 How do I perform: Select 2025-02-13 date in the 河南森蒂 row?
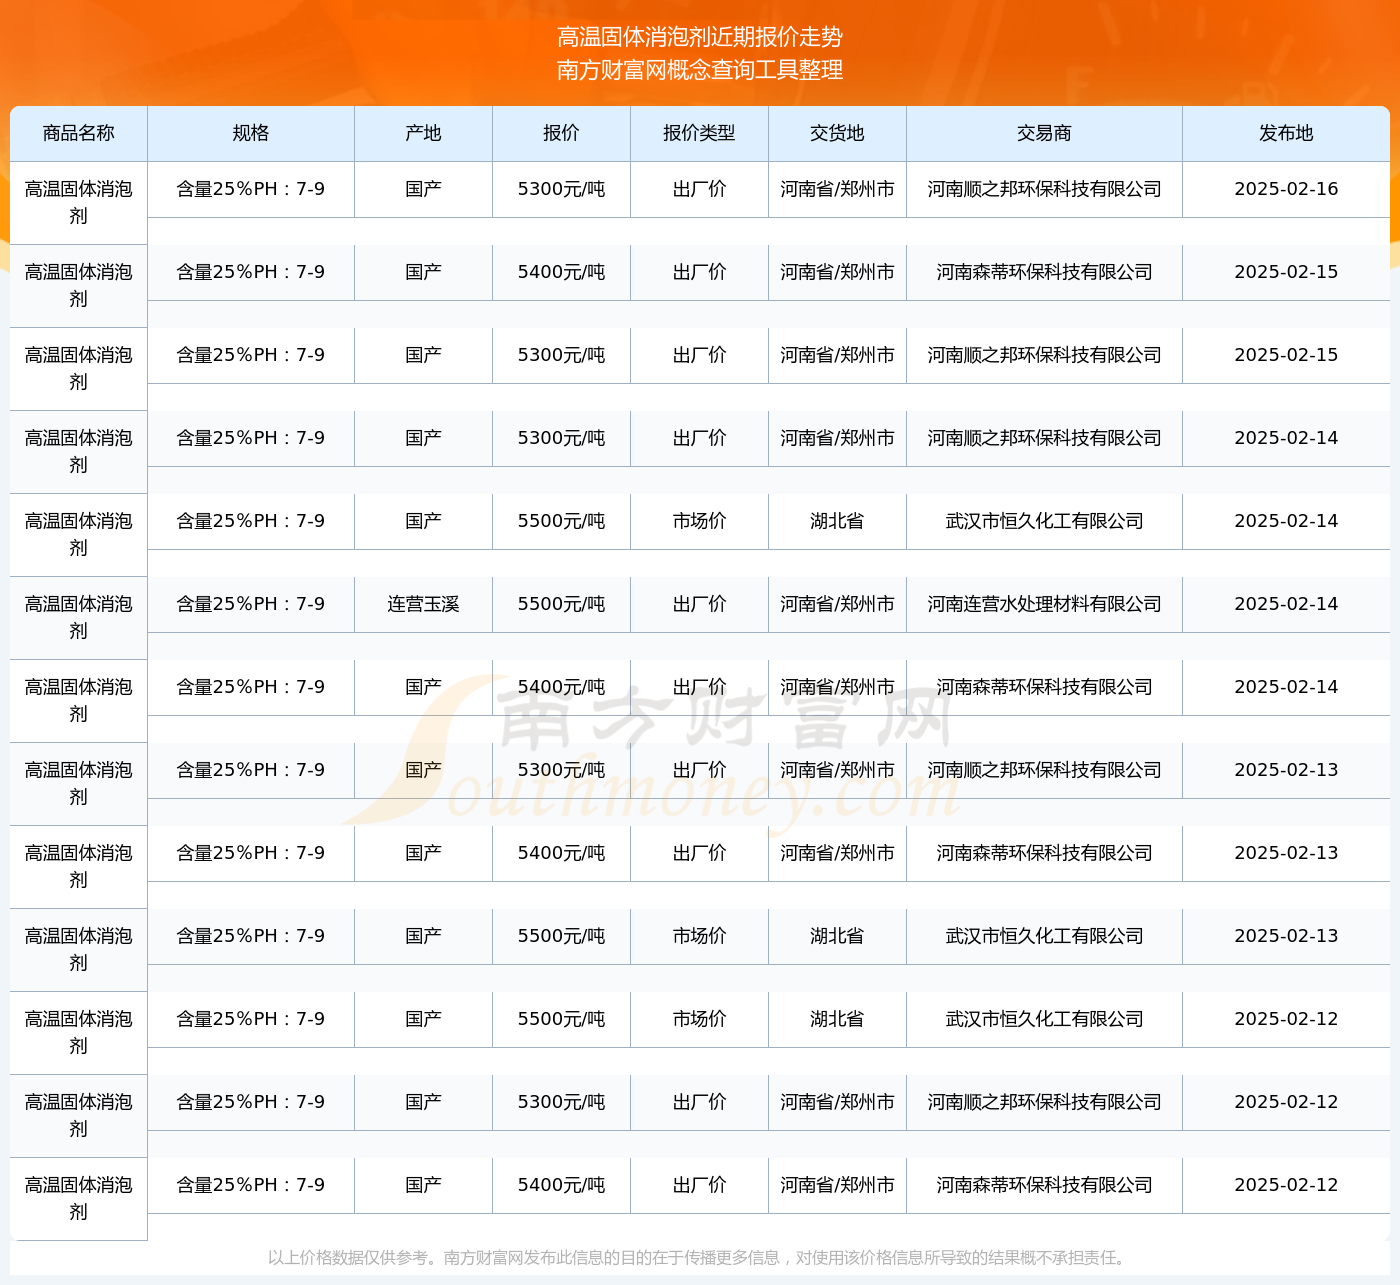click(x=1286, y=853)
